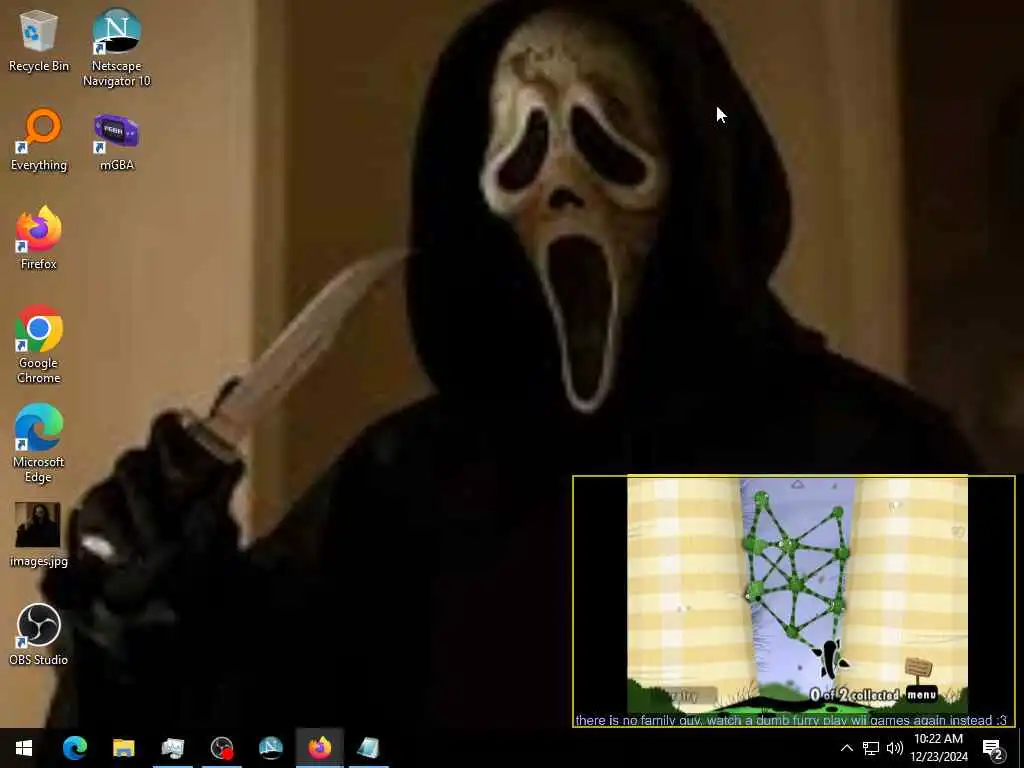Show hidden system tray icons
Viewport: 1024px width, 768px height.
846,748
